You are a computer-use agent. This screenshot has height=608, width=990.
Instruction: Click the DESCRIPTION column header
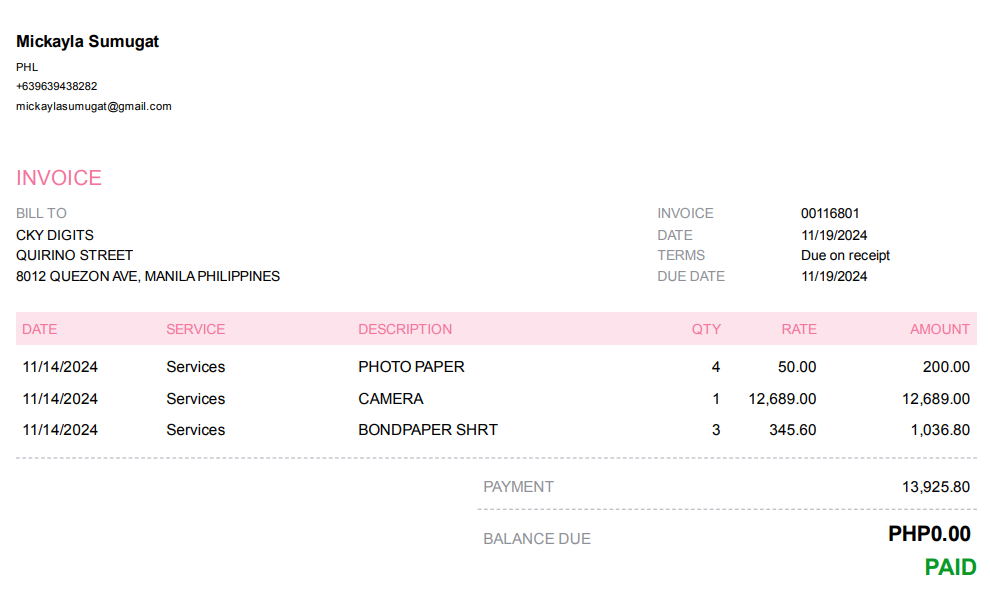(x=405, y=329)
